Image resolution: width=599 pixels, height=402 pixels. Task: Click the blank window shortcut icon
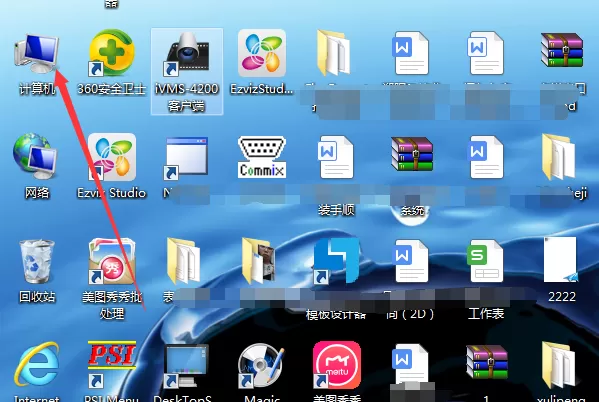(x=186, y=158)
